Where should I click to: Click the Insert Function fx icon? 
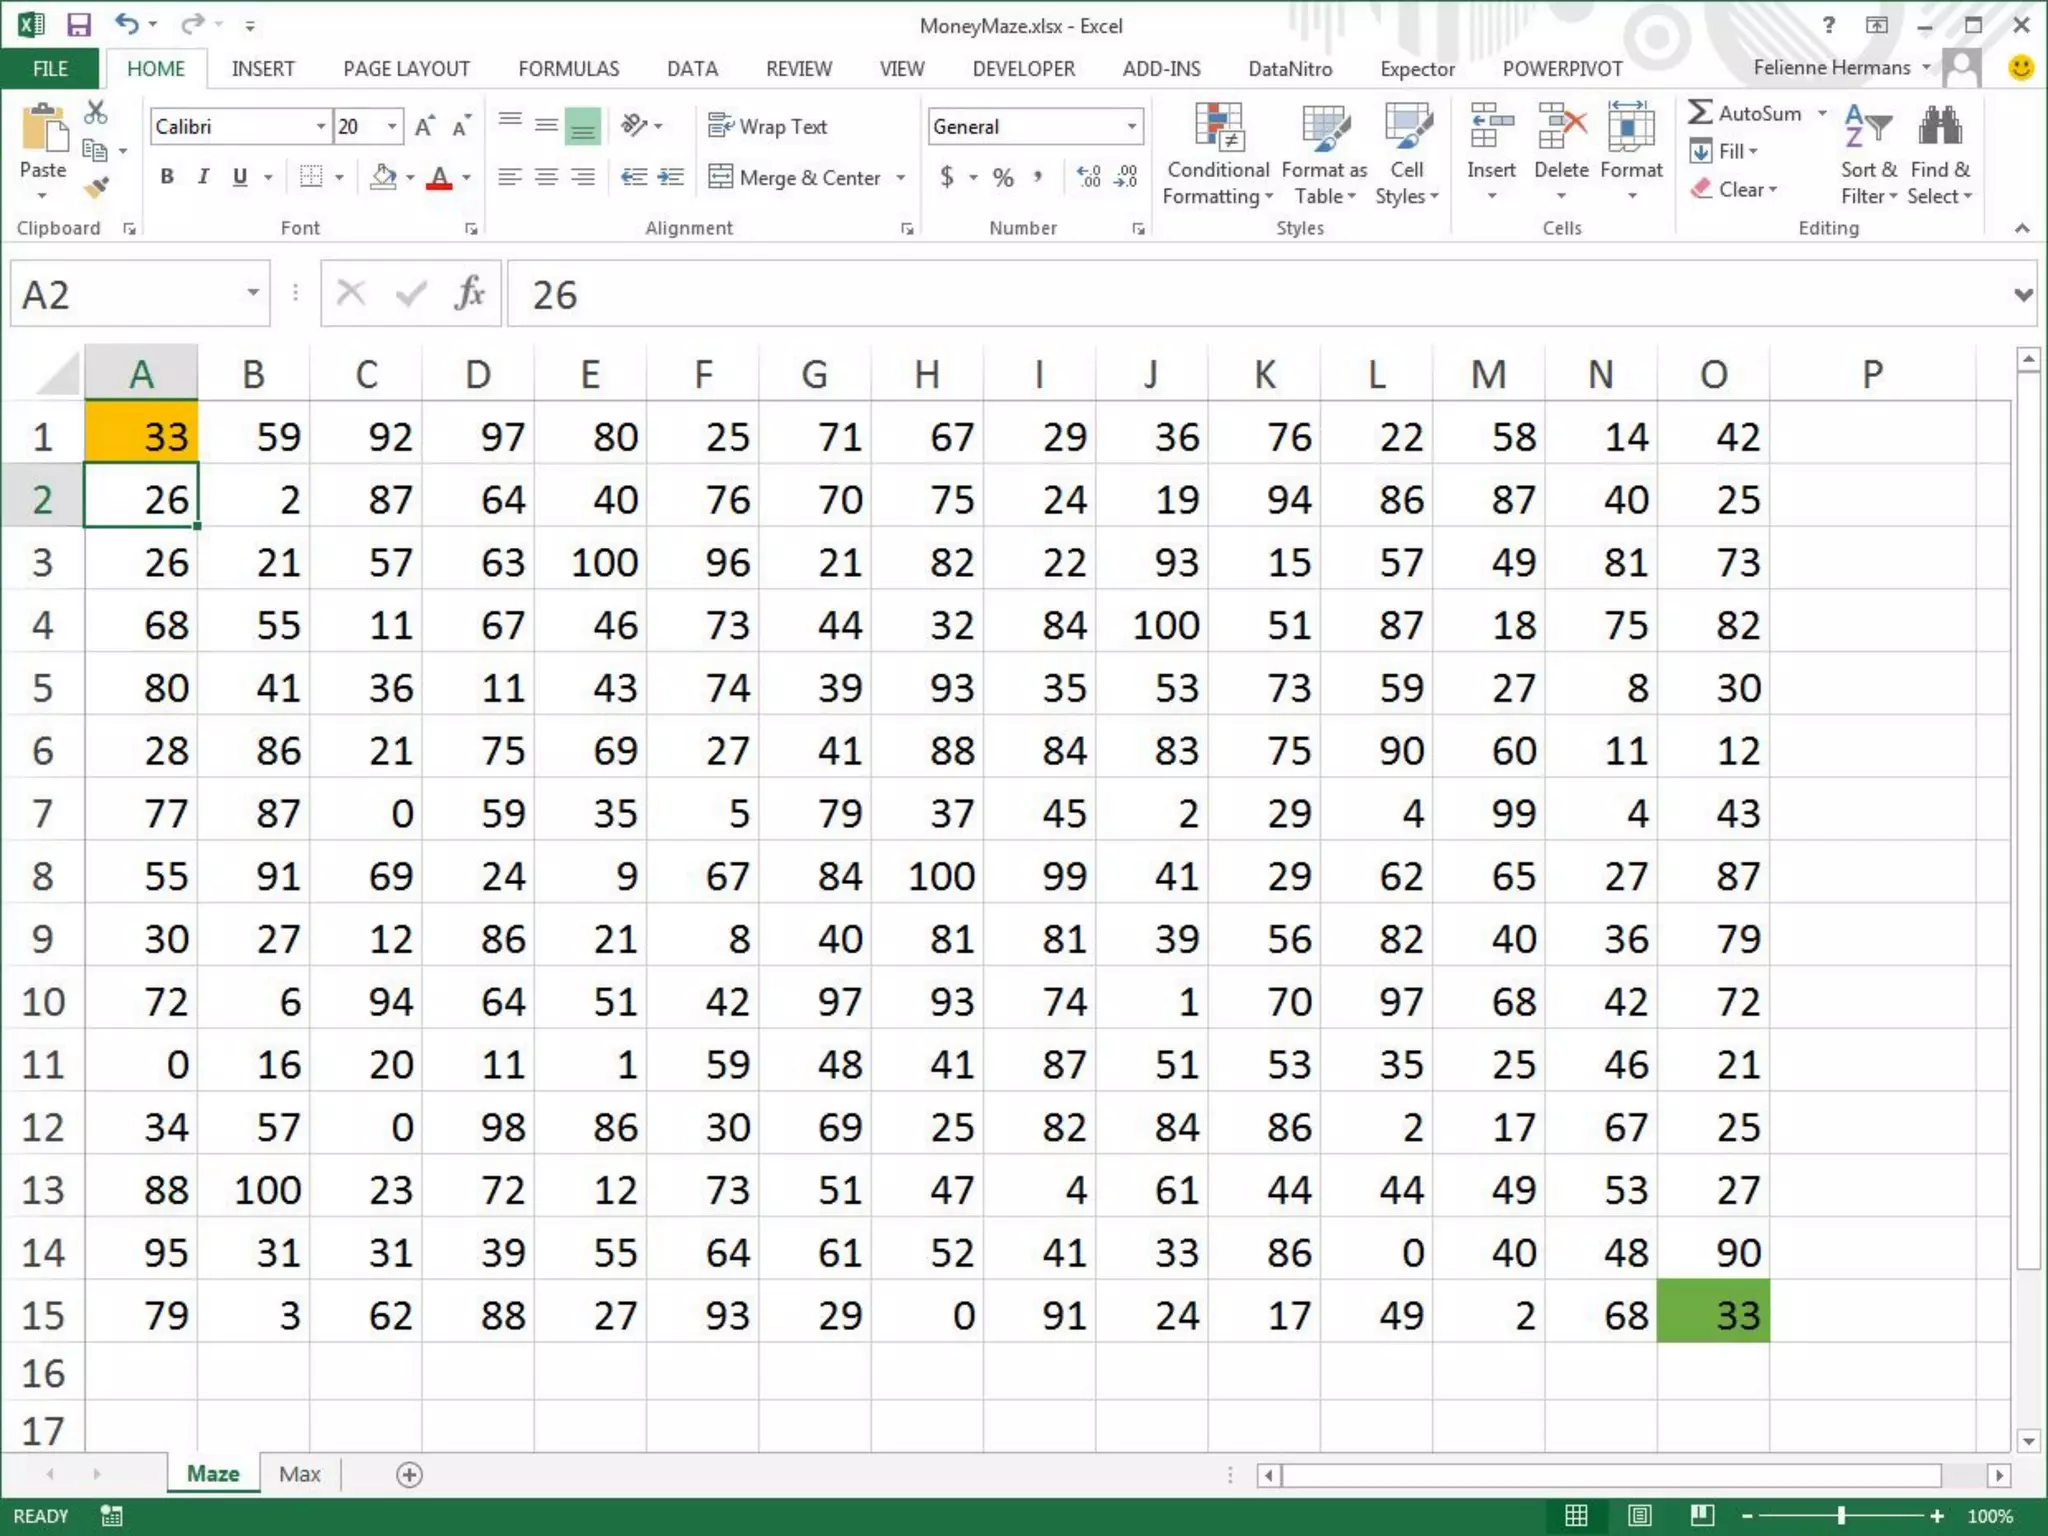click(469, 294)
